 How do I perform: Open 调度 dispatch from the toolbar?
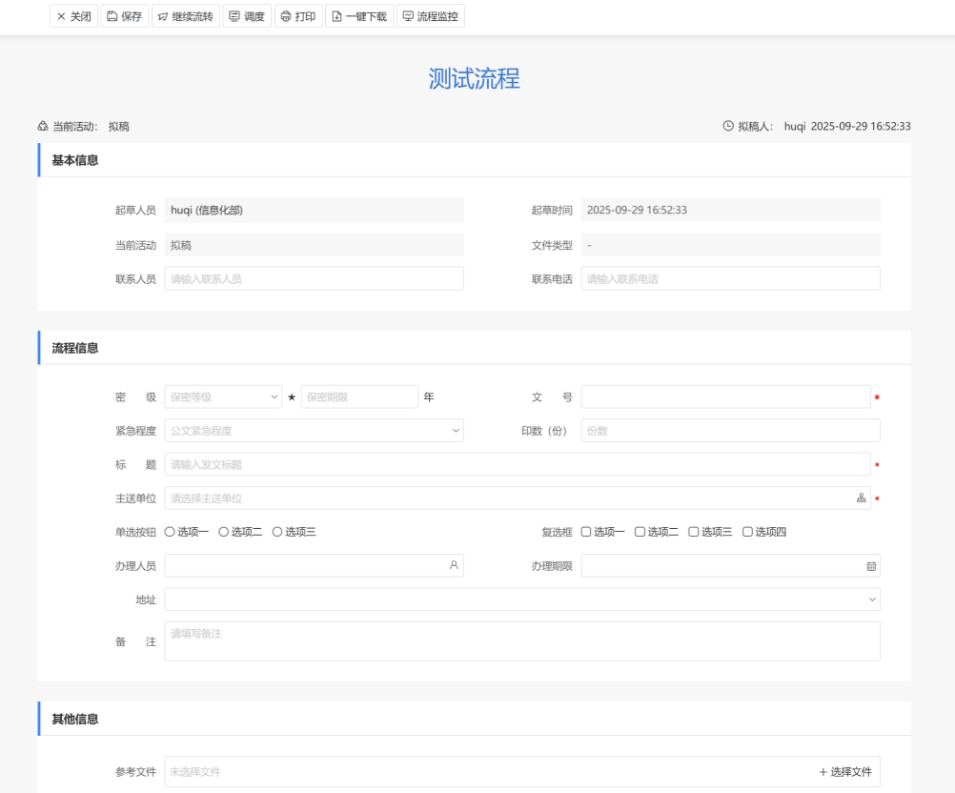tap(247, 17)
